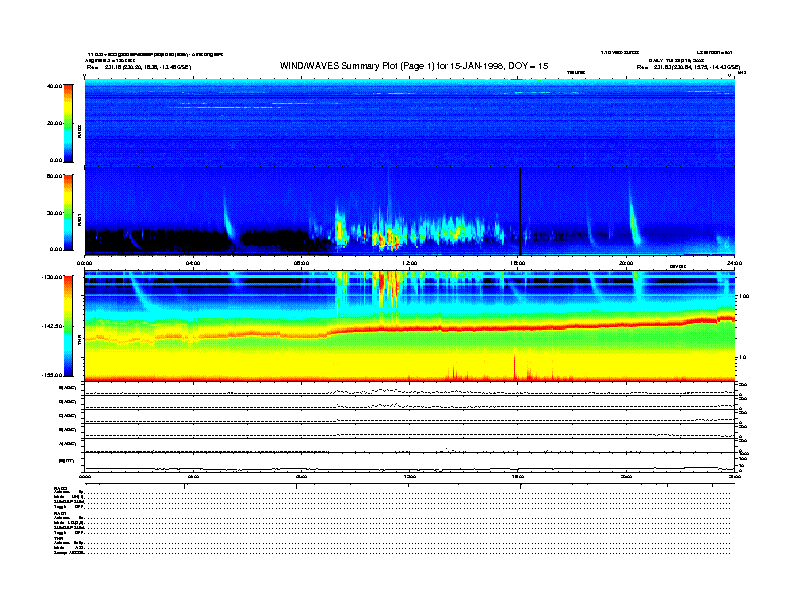Click the 16:00 tick below RAD1 spectrogram
This screenshot has height=612, width=792.
pyautogui.click(x=518, y=263)
